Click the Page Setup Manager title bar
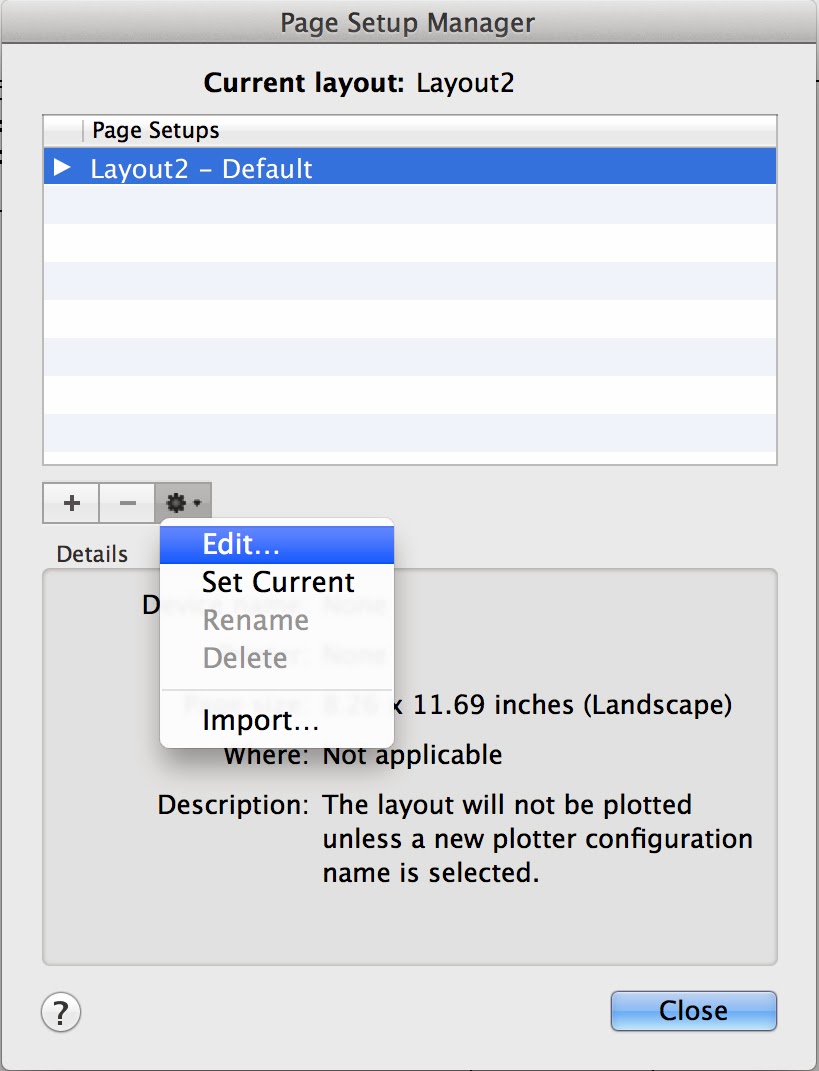The image size is (819, 1071). [409, 20]
